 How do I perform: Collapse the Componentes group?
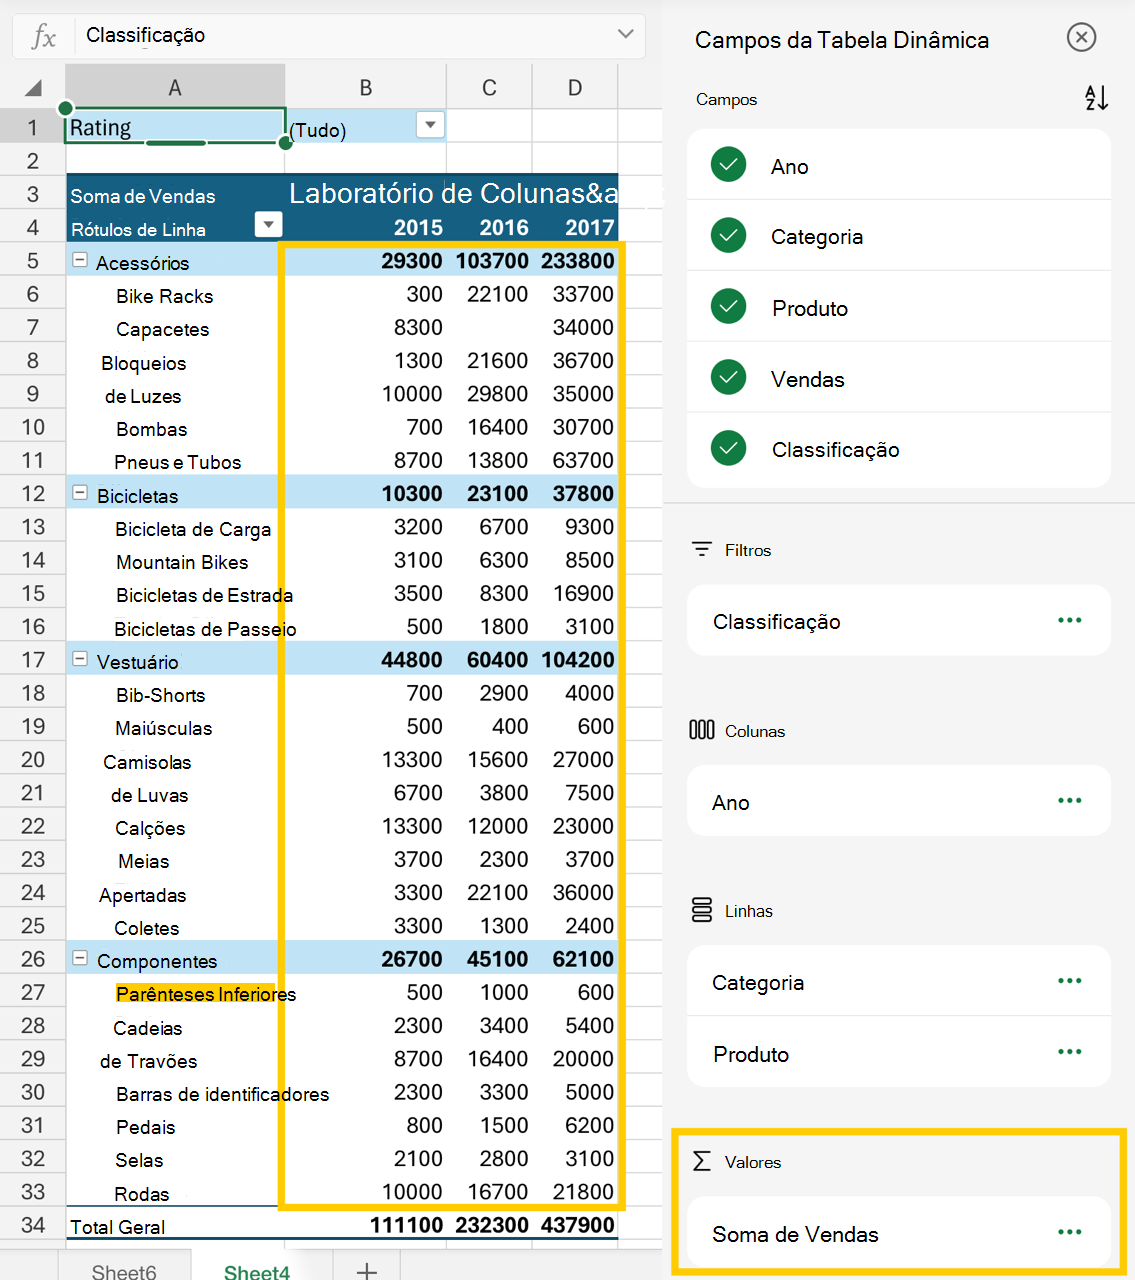click(80, 958)
